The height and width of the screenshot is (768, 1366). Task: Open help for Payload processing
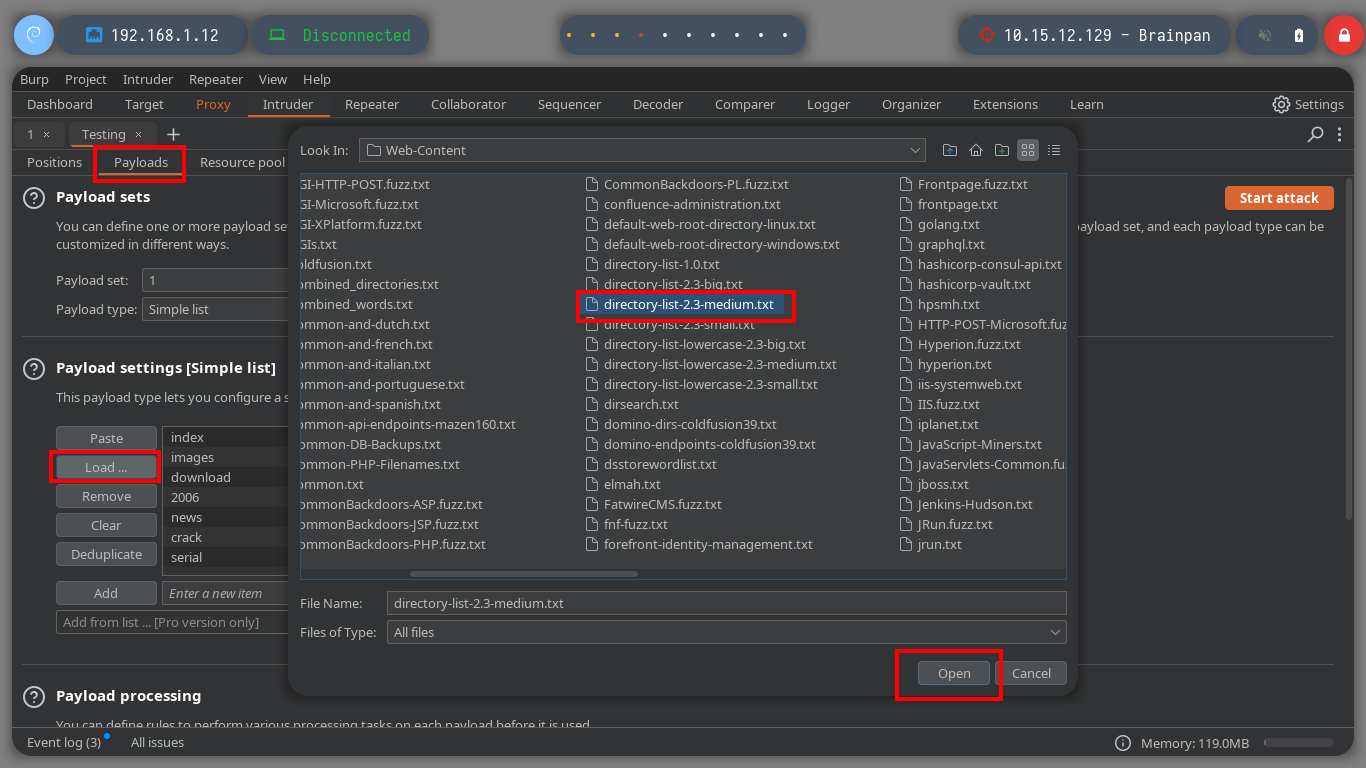[x=34, y=697]
